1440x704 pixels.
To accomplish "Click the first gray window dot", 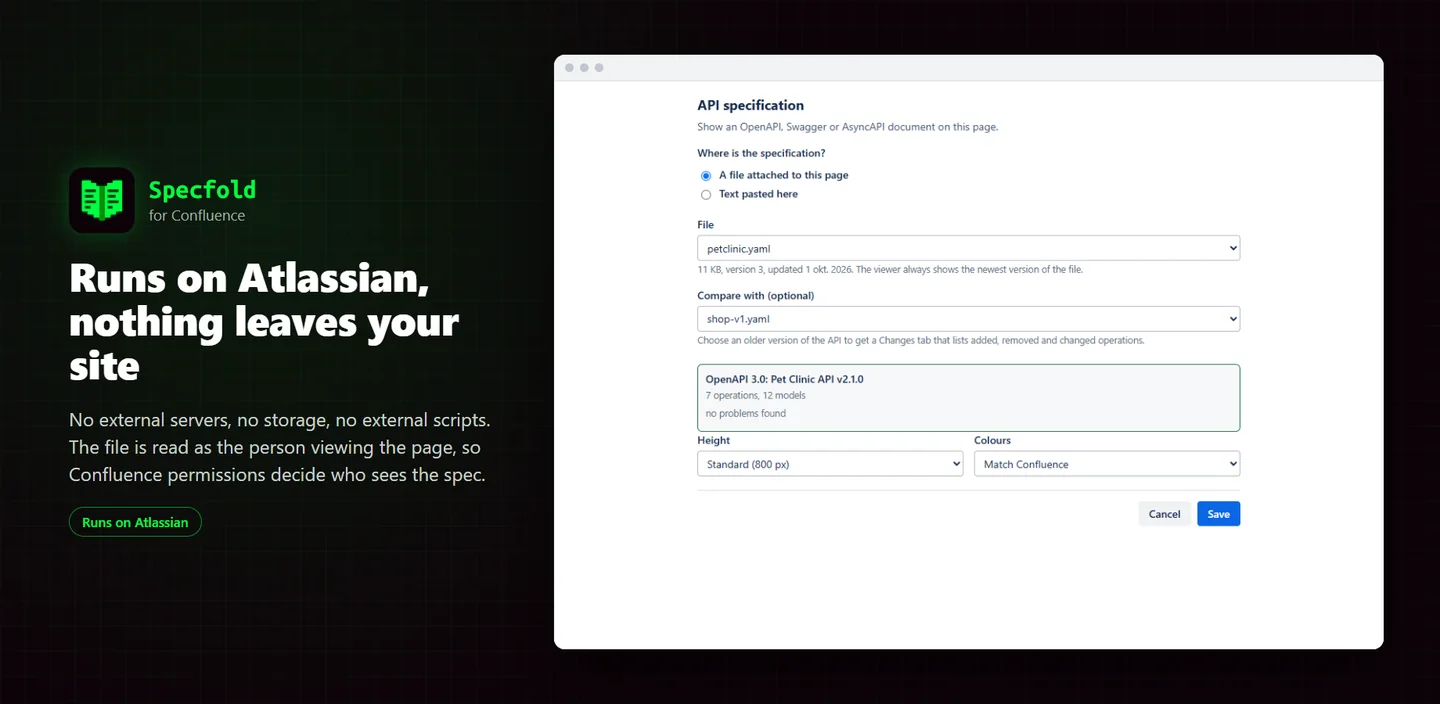I will (x=570, y=68).
